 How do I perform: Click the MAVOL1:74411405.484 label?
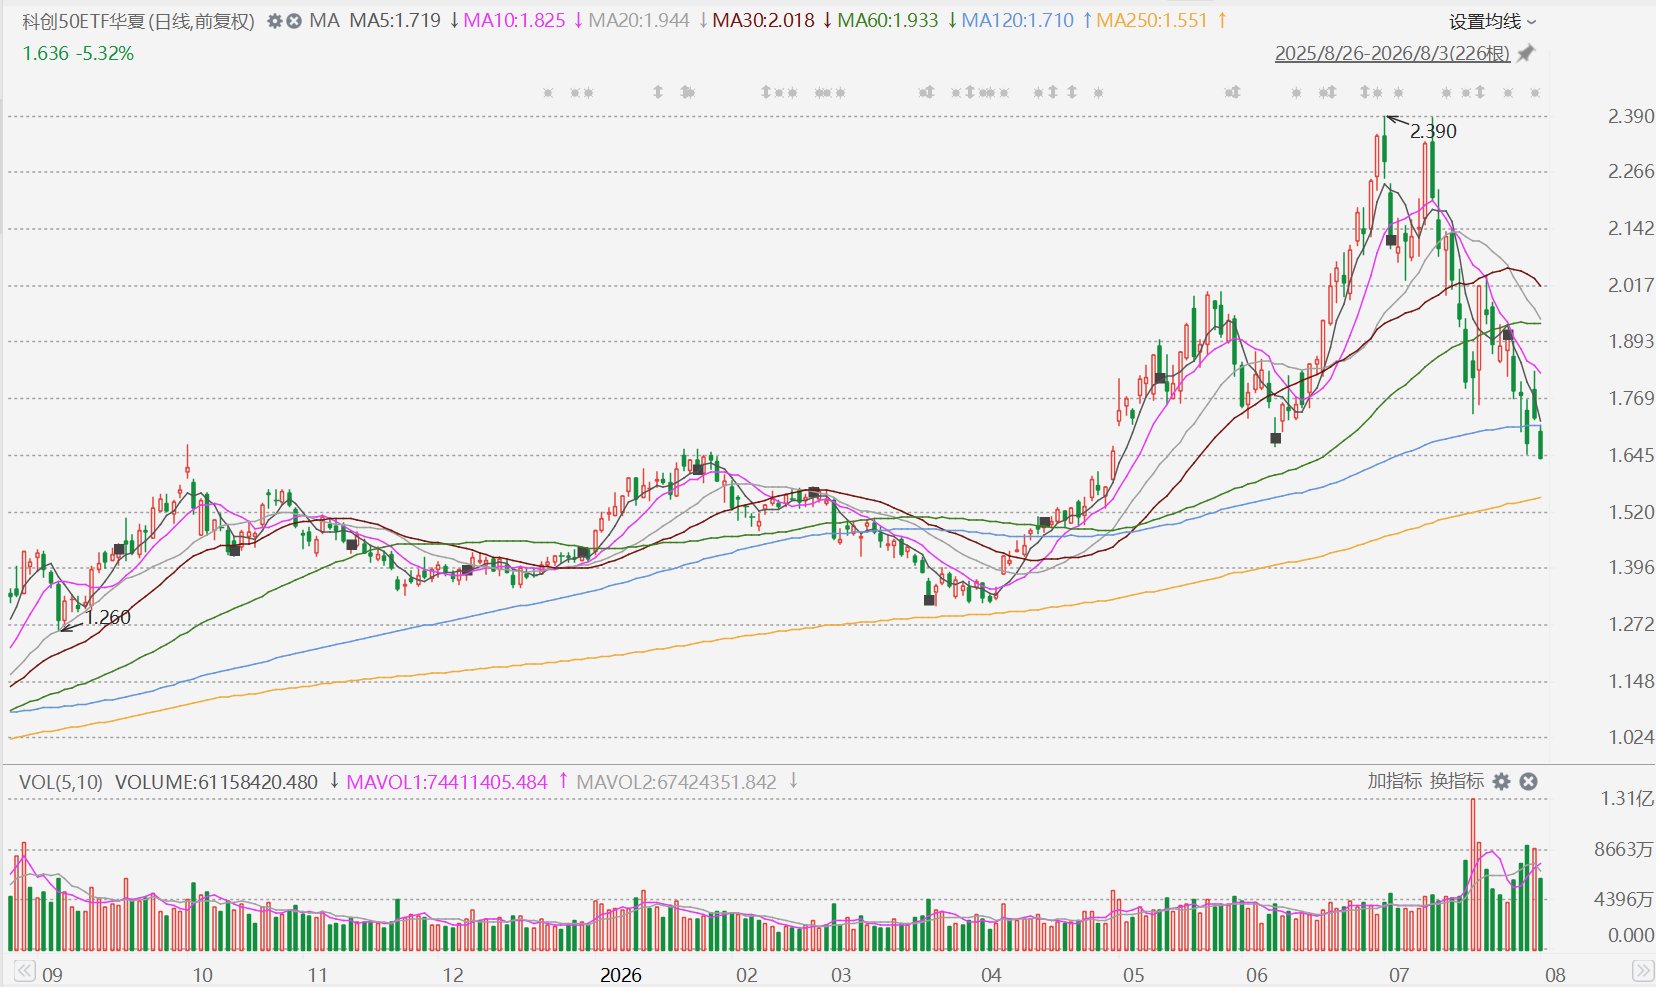coord(447,782)
